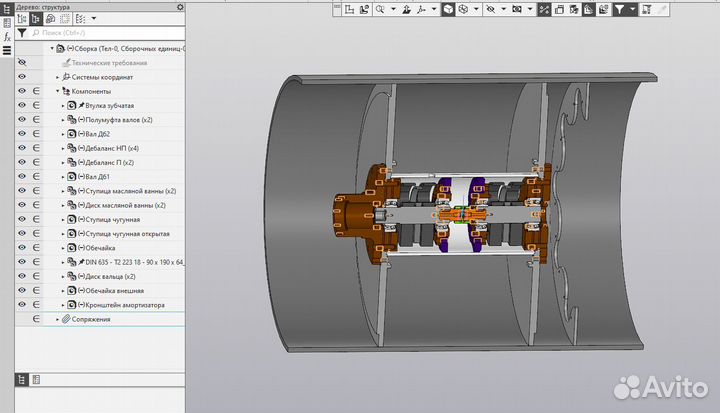Viewport: 720px width, 413px height.
Task: Collapse the Компоненты tree node
Action: coord(57,91)
